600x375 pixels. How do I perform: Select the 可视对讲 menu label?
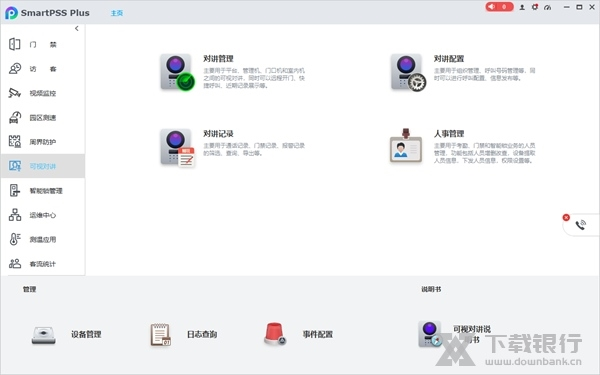point(43,166)
